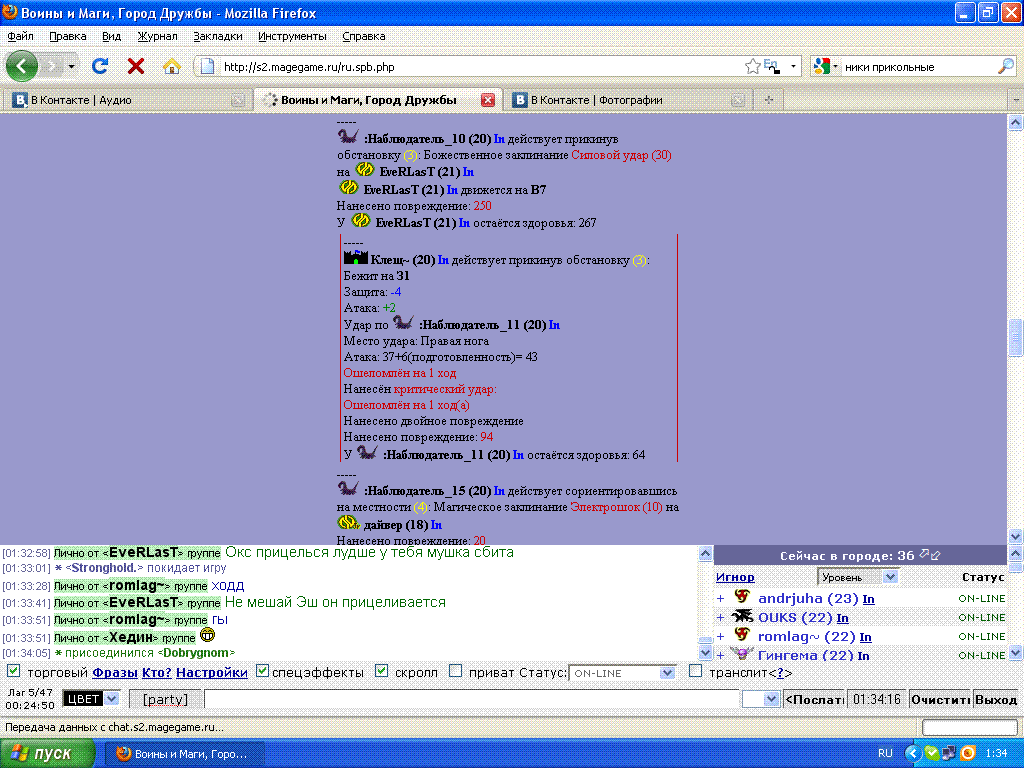Open the Уровень sorting dropdown
1024x768 pixels.
(x=858, y=577)
